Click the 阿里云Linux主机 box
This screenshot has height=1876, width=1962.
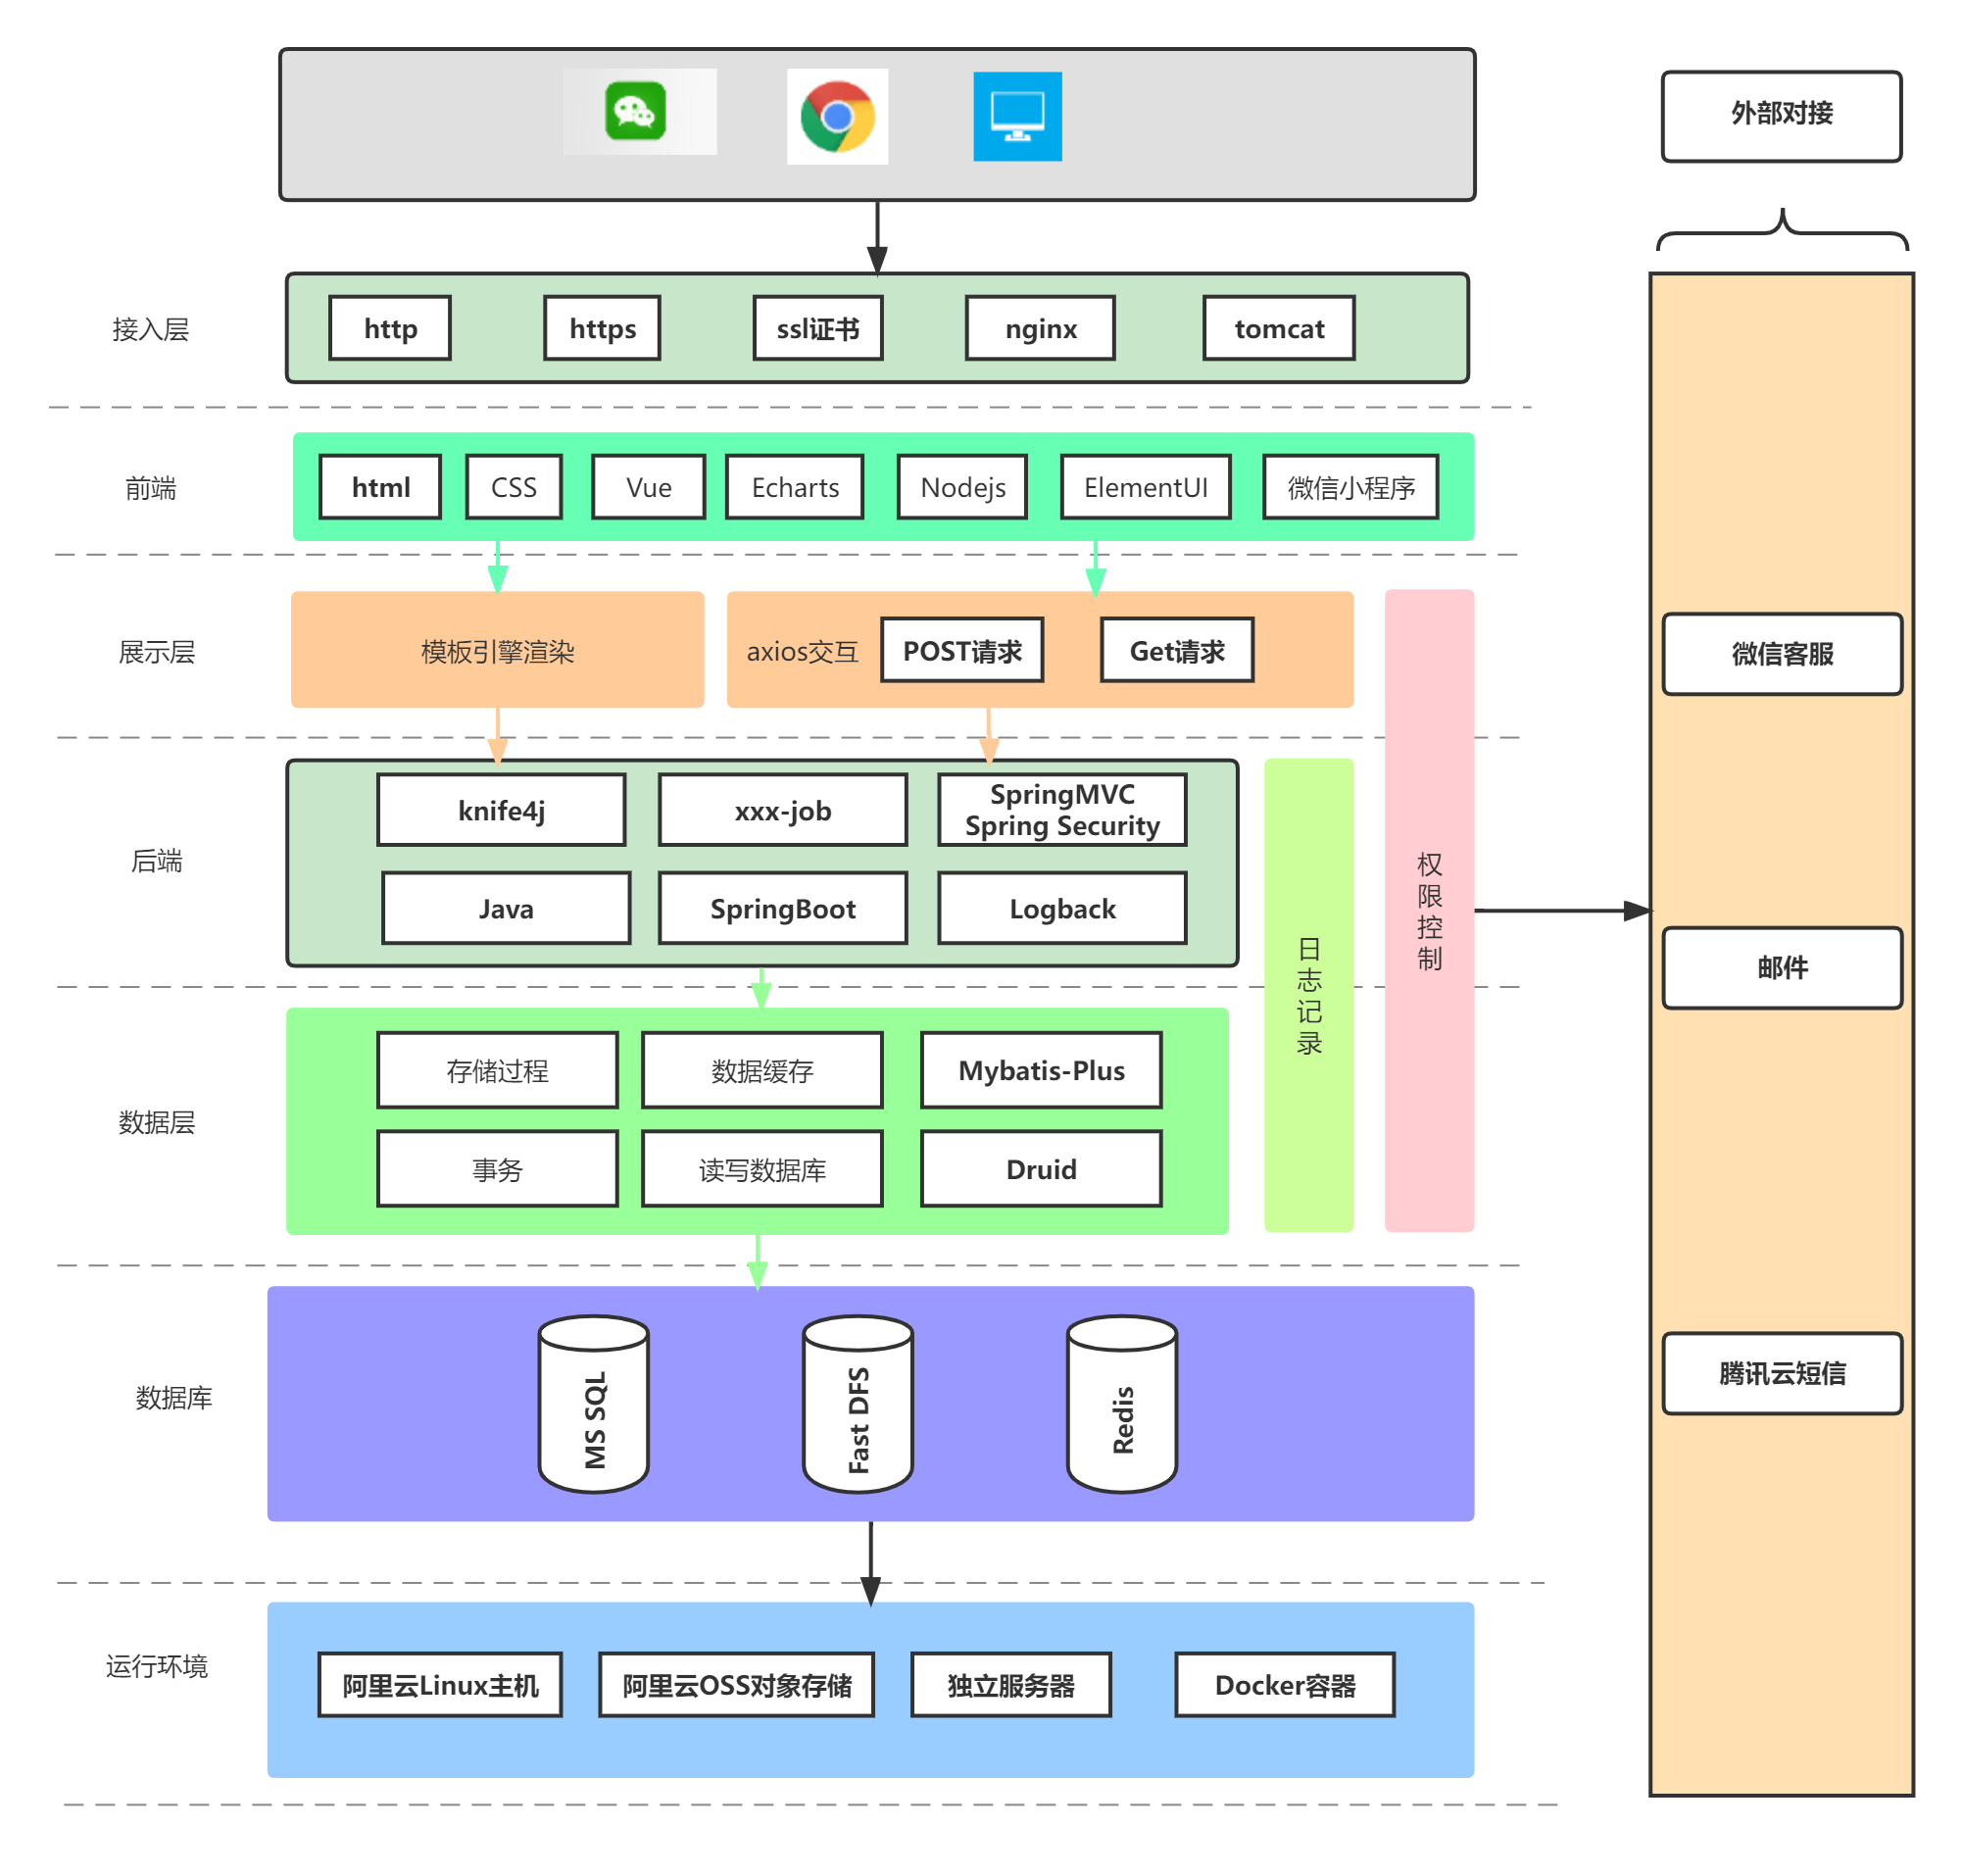click(440, 1684)
